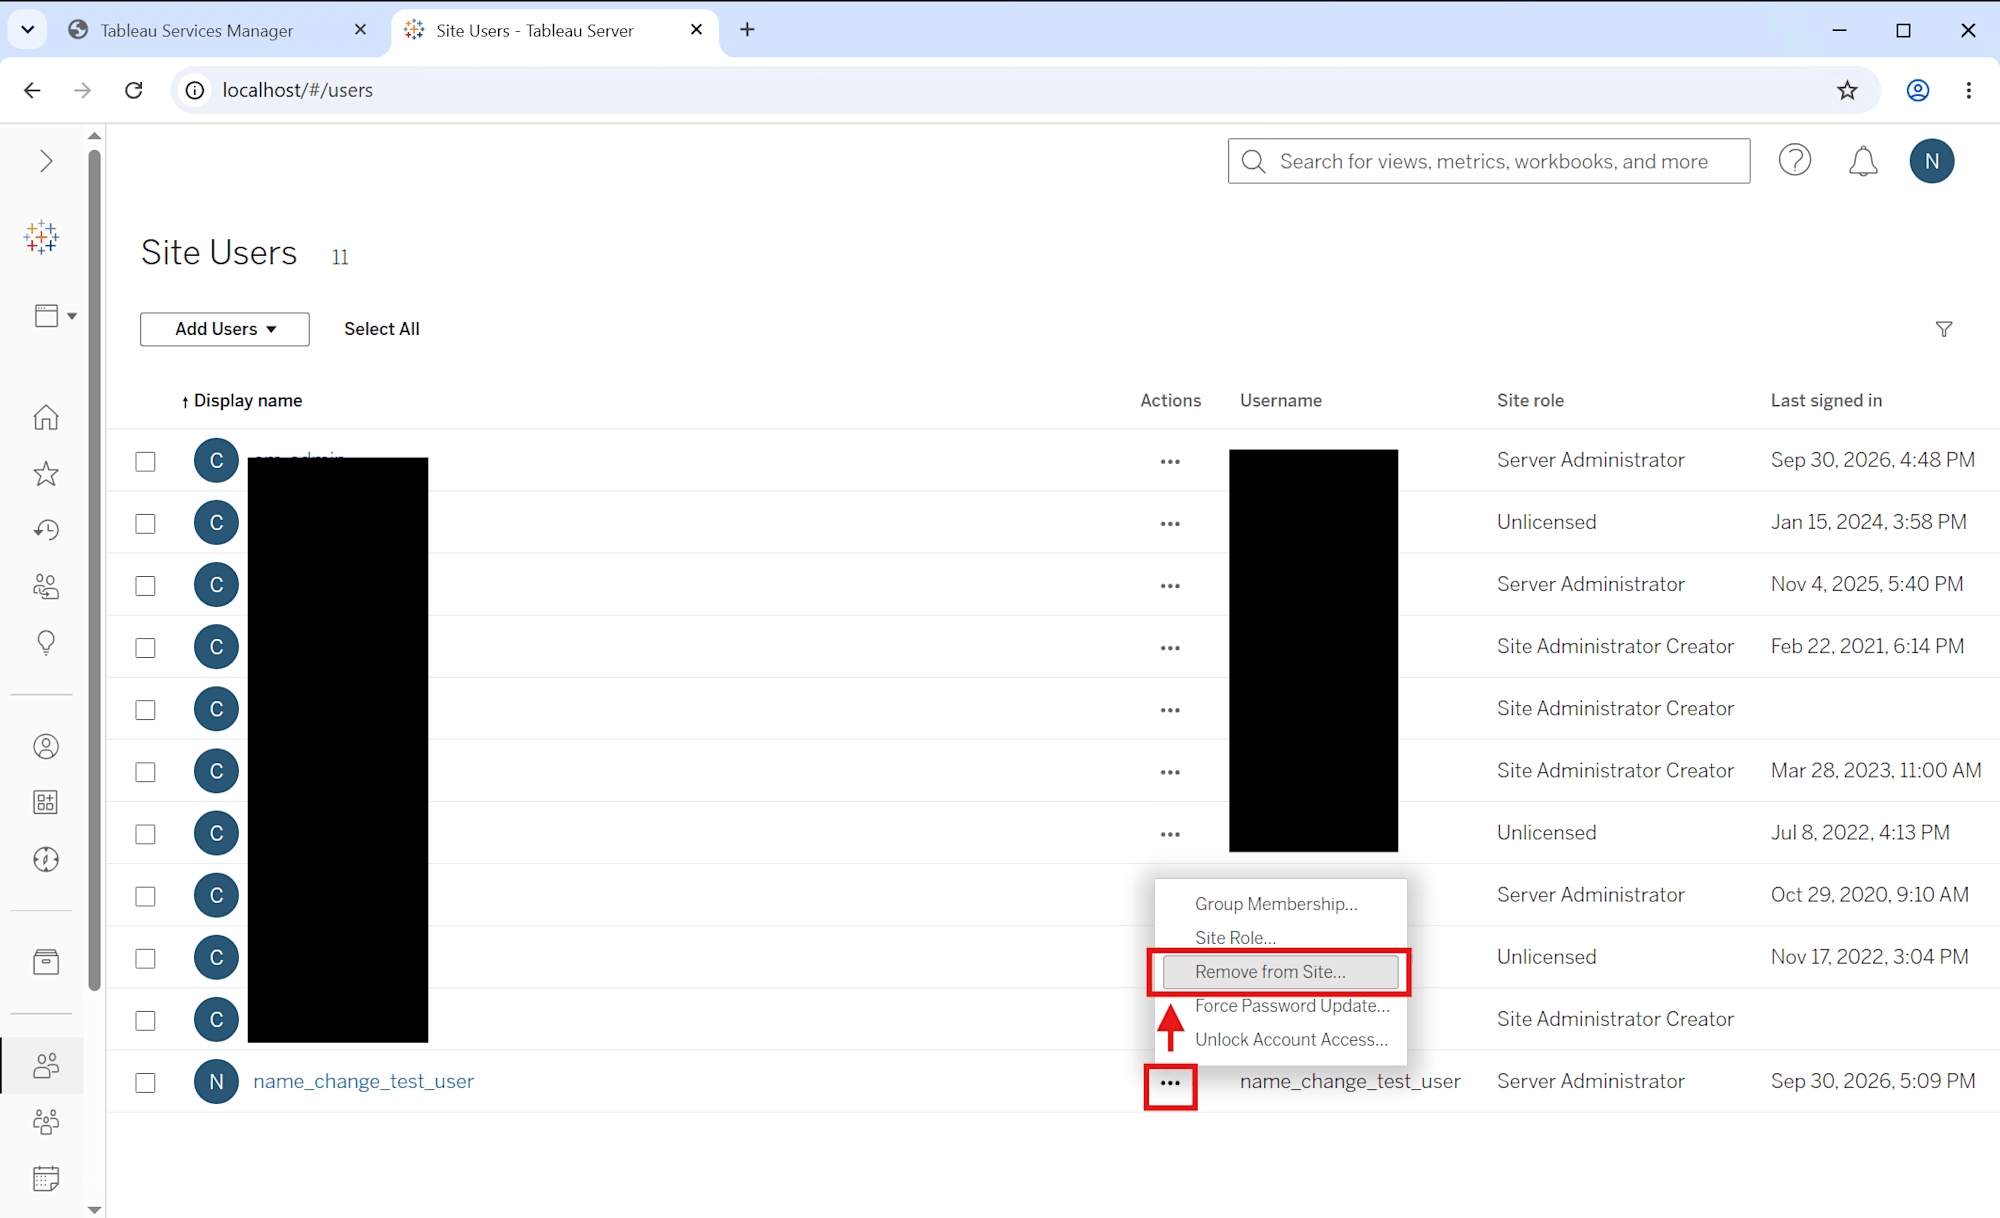The height and width of the screenshot is (1218, 2000).
Task: Open actions ellipsis for name_change_test_user
Action: 1170,1083
